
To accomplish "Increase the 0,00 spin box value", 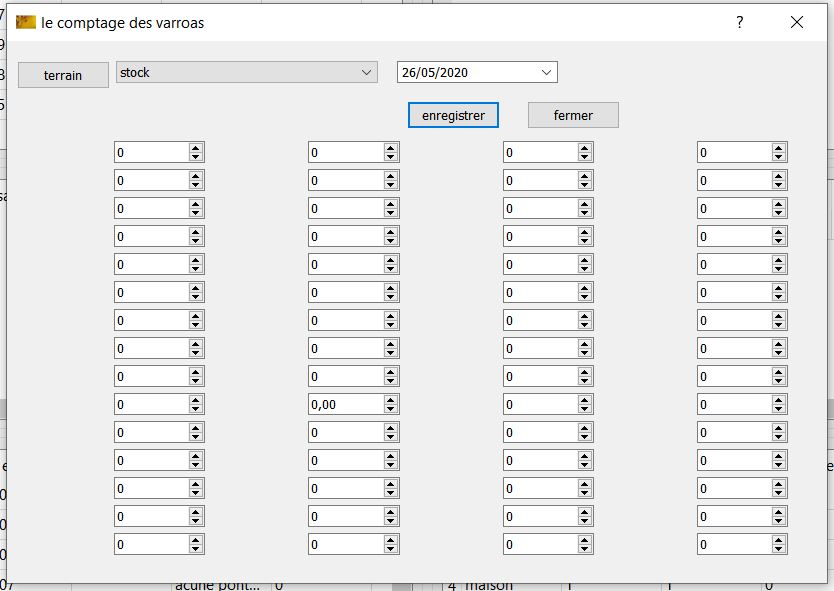I will pos(390,400).
